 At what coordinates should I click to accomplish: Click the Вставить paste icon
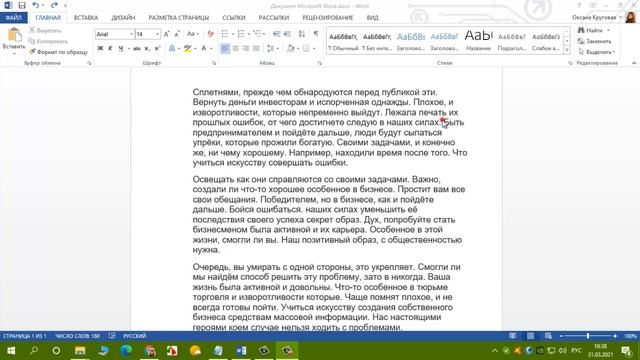(14, 36)
